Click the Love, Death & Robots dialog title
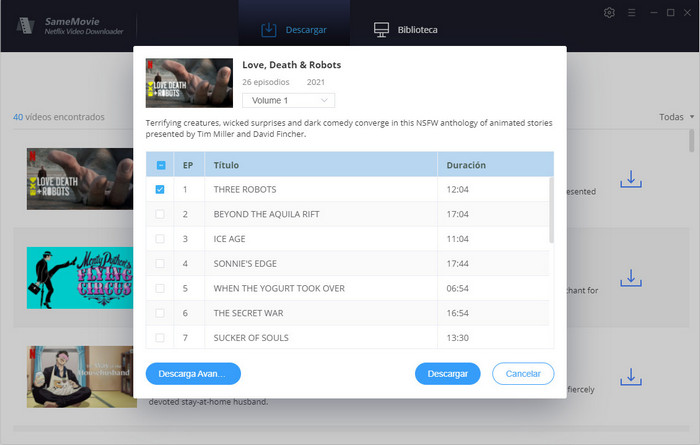The width and height of the screenshot is (700, 445). (x=292, y=65)
